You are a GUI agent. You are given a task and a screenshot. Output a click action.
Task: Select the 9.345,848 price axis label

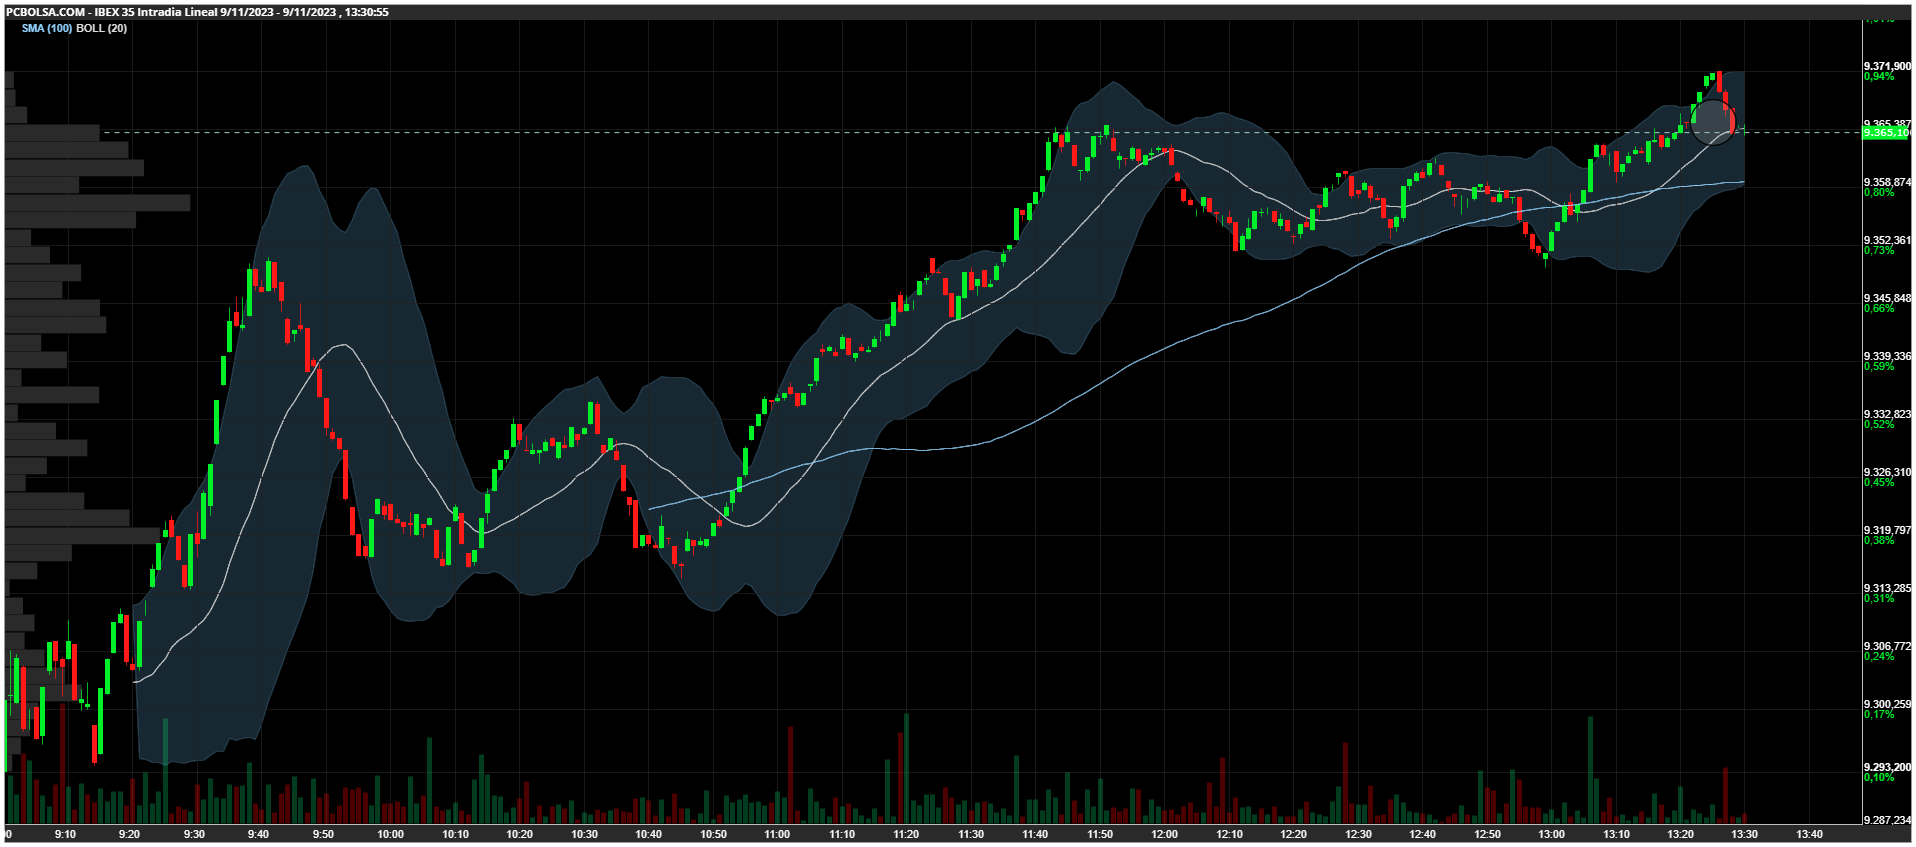coord(1887,298)
